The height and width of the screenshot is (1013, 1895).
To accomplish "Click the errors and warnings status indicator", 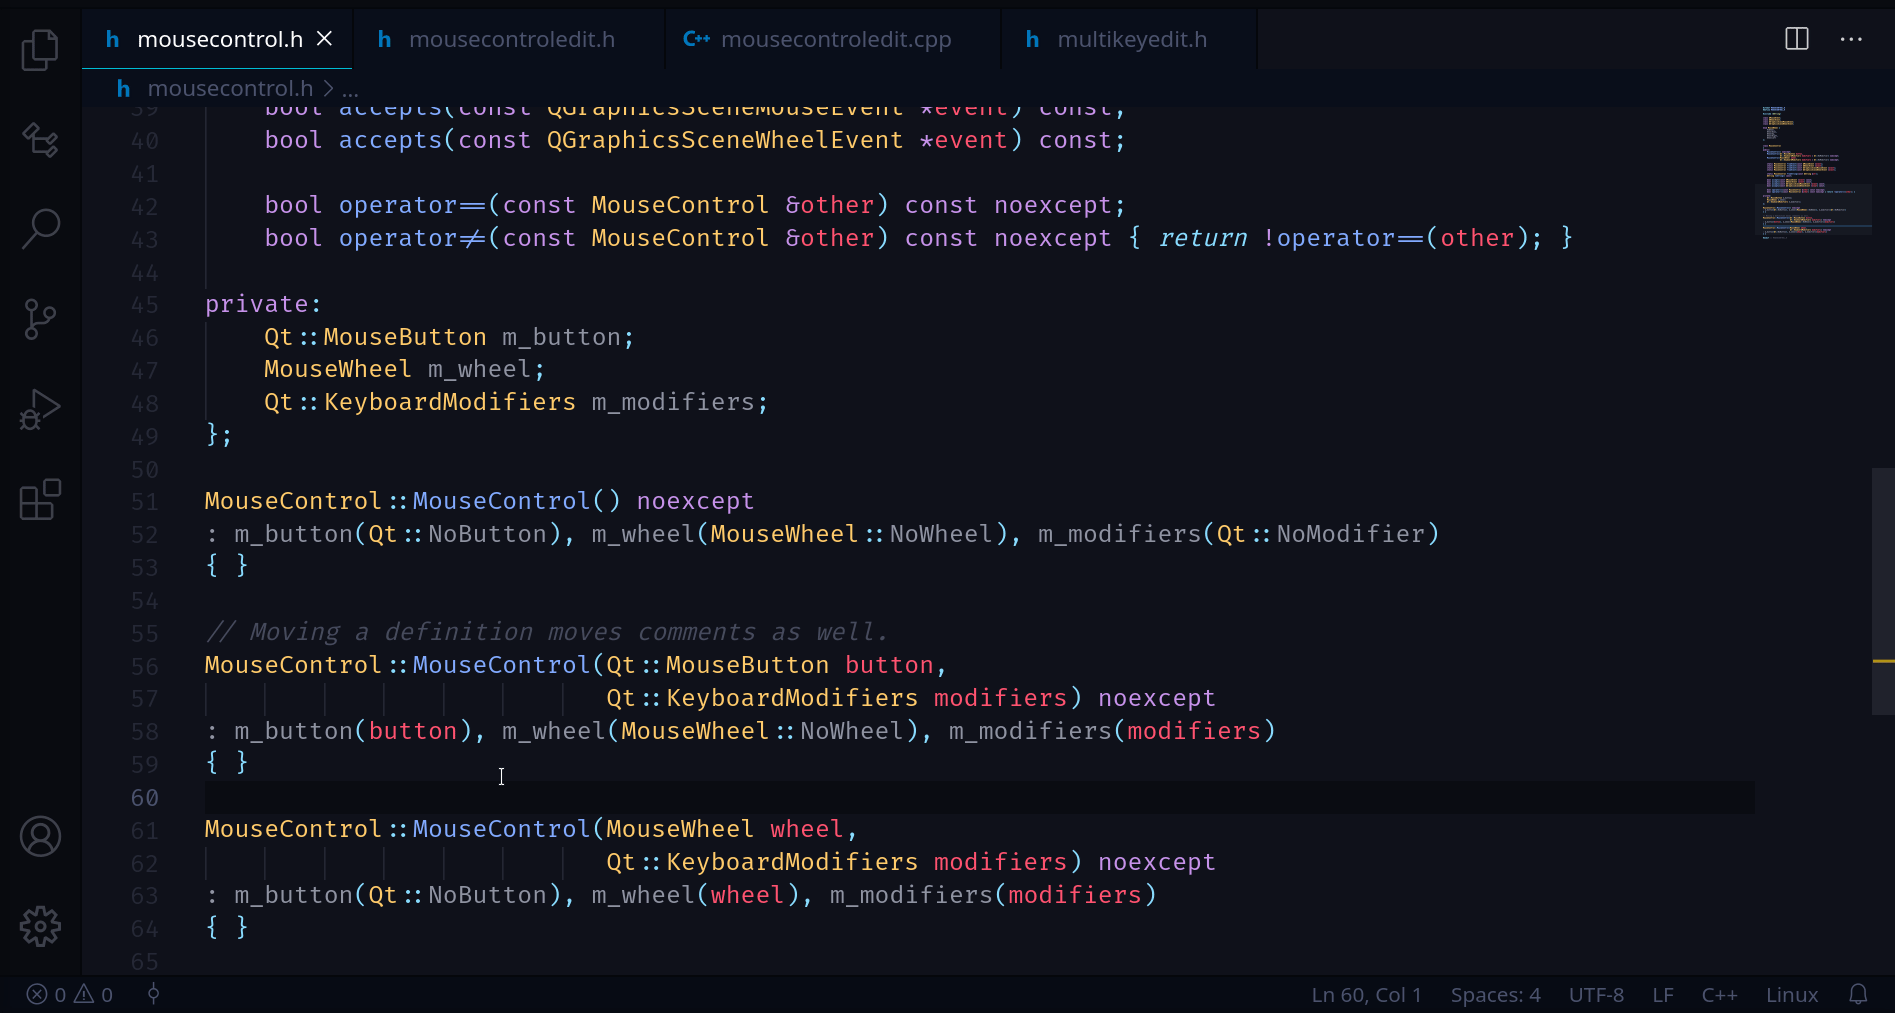I will [x=69, y=994].
